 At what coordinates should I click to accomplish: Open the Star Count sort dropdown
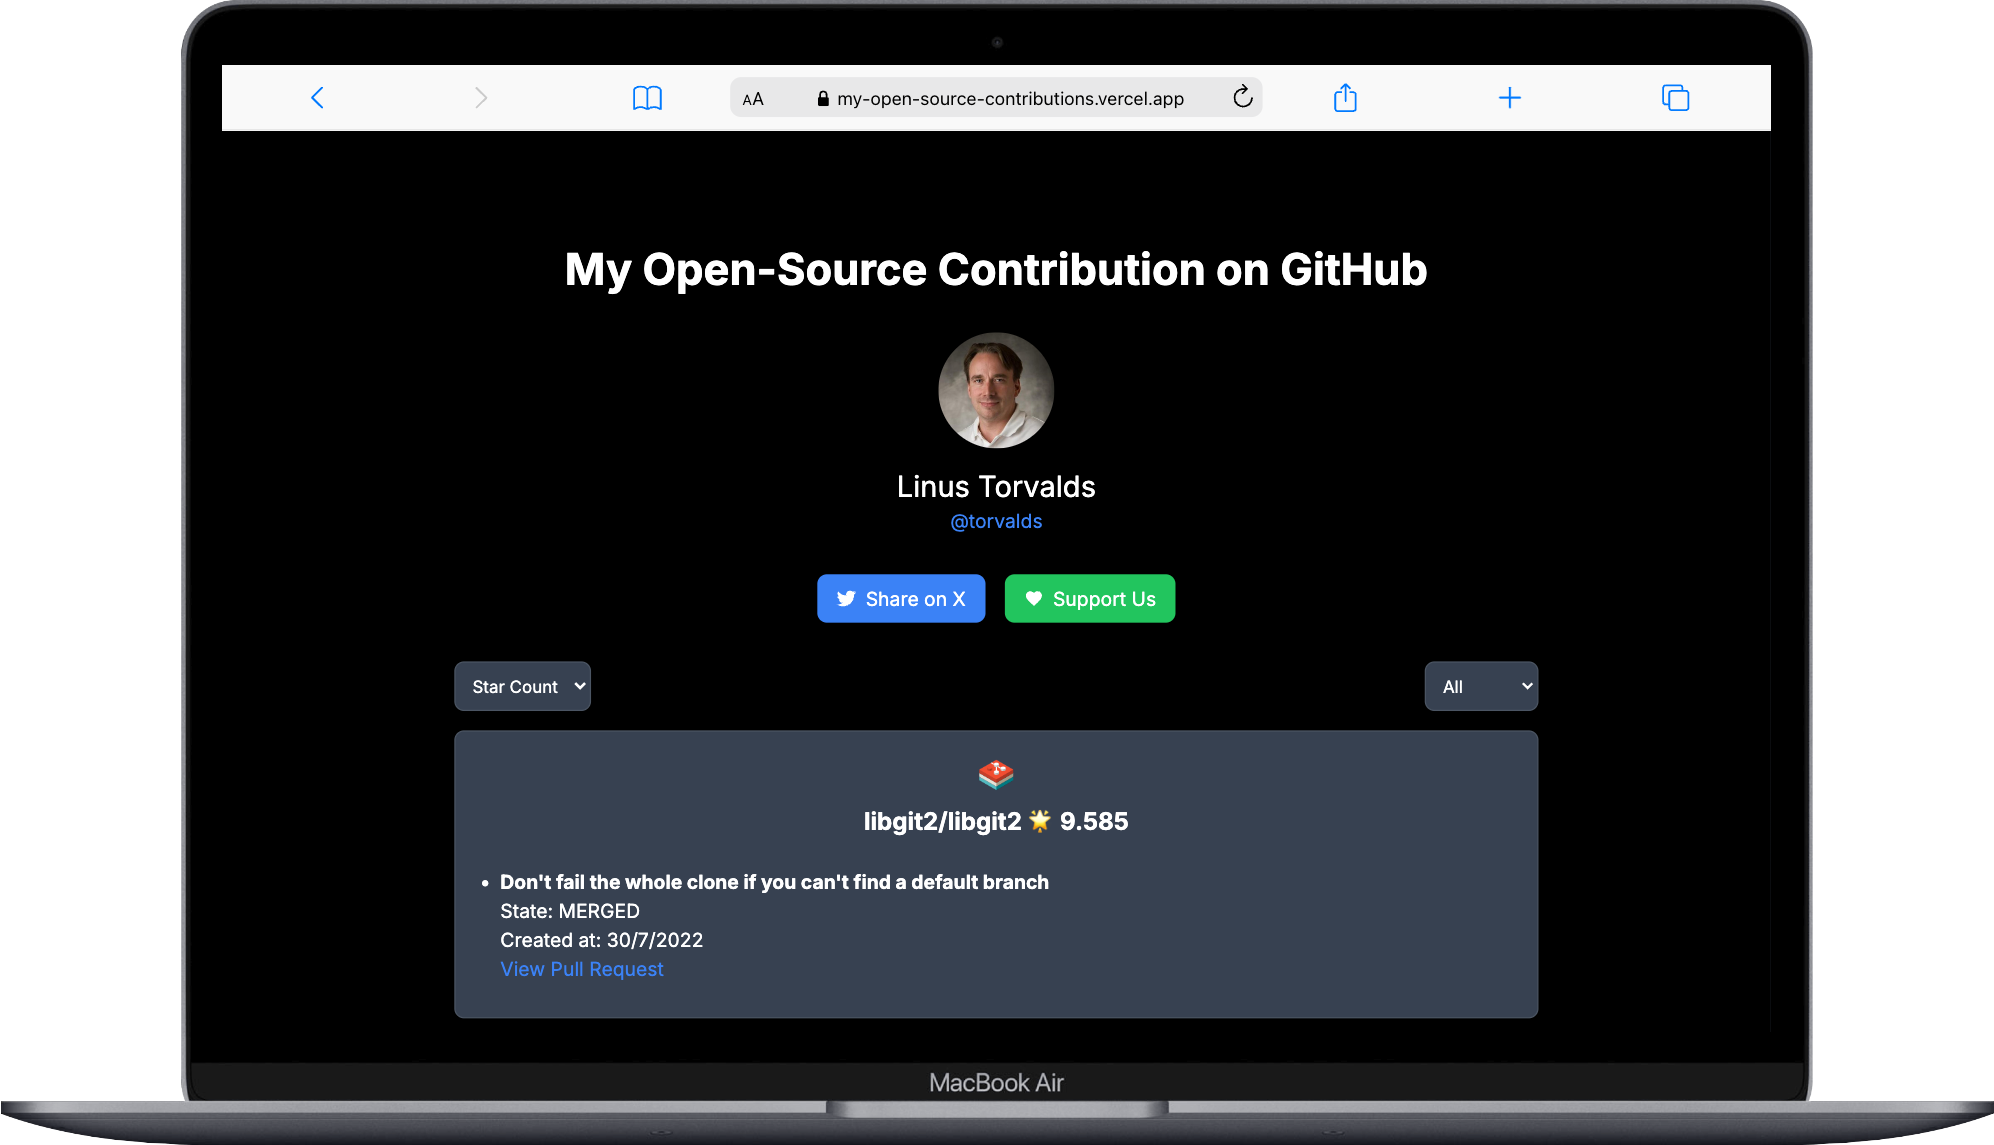pos(522,687)
